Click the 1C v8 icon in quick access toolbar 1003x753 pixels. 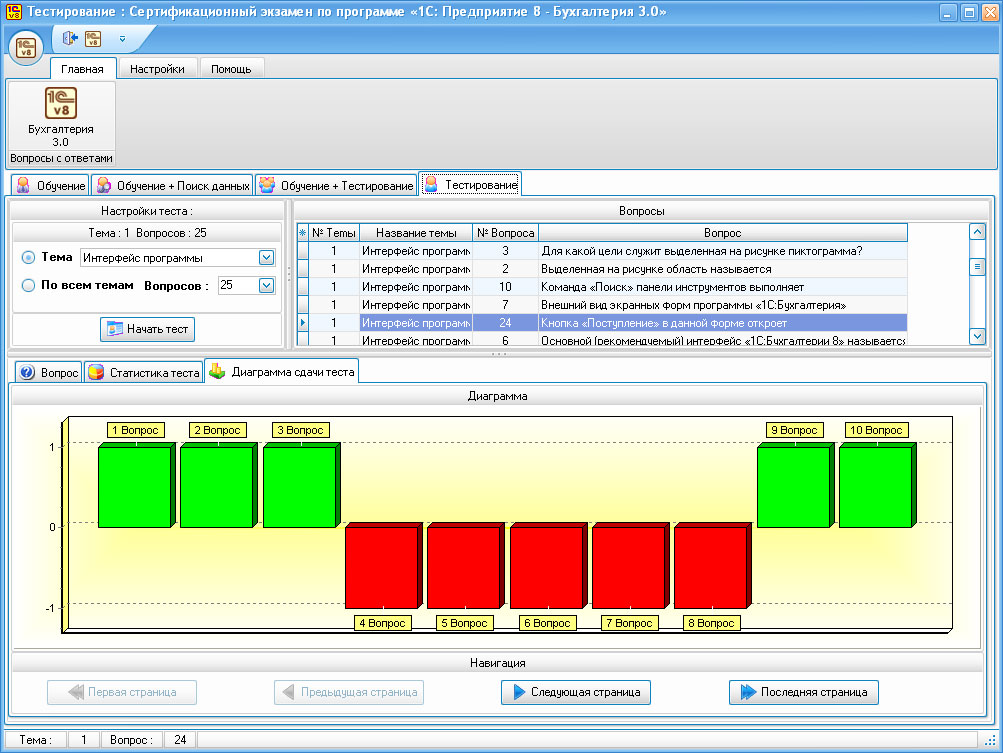93,39
